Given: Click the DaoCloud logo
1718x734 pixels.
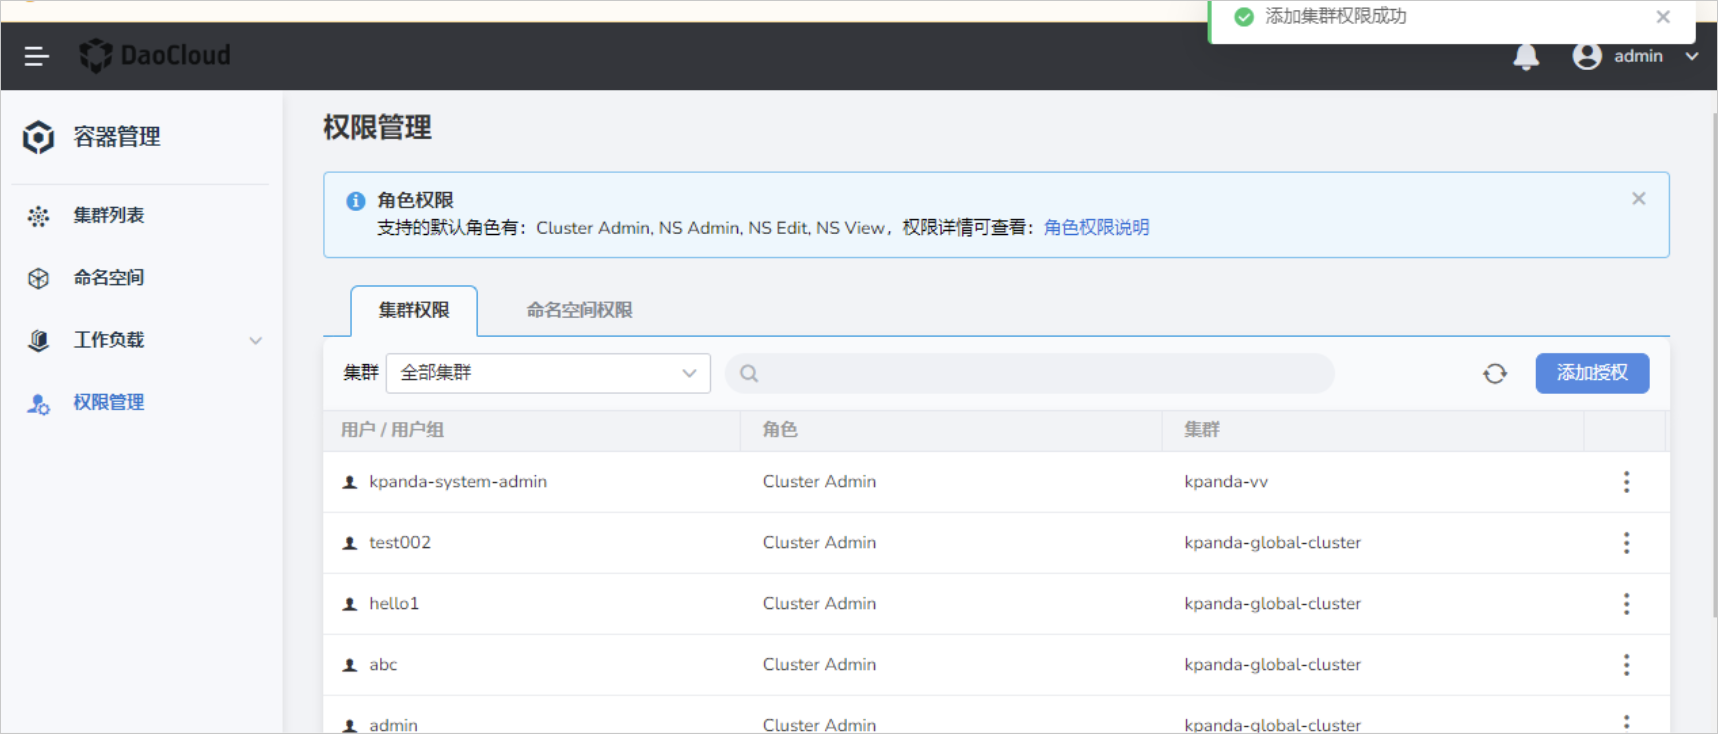Looking at the screenshot, I should (155, 55).
